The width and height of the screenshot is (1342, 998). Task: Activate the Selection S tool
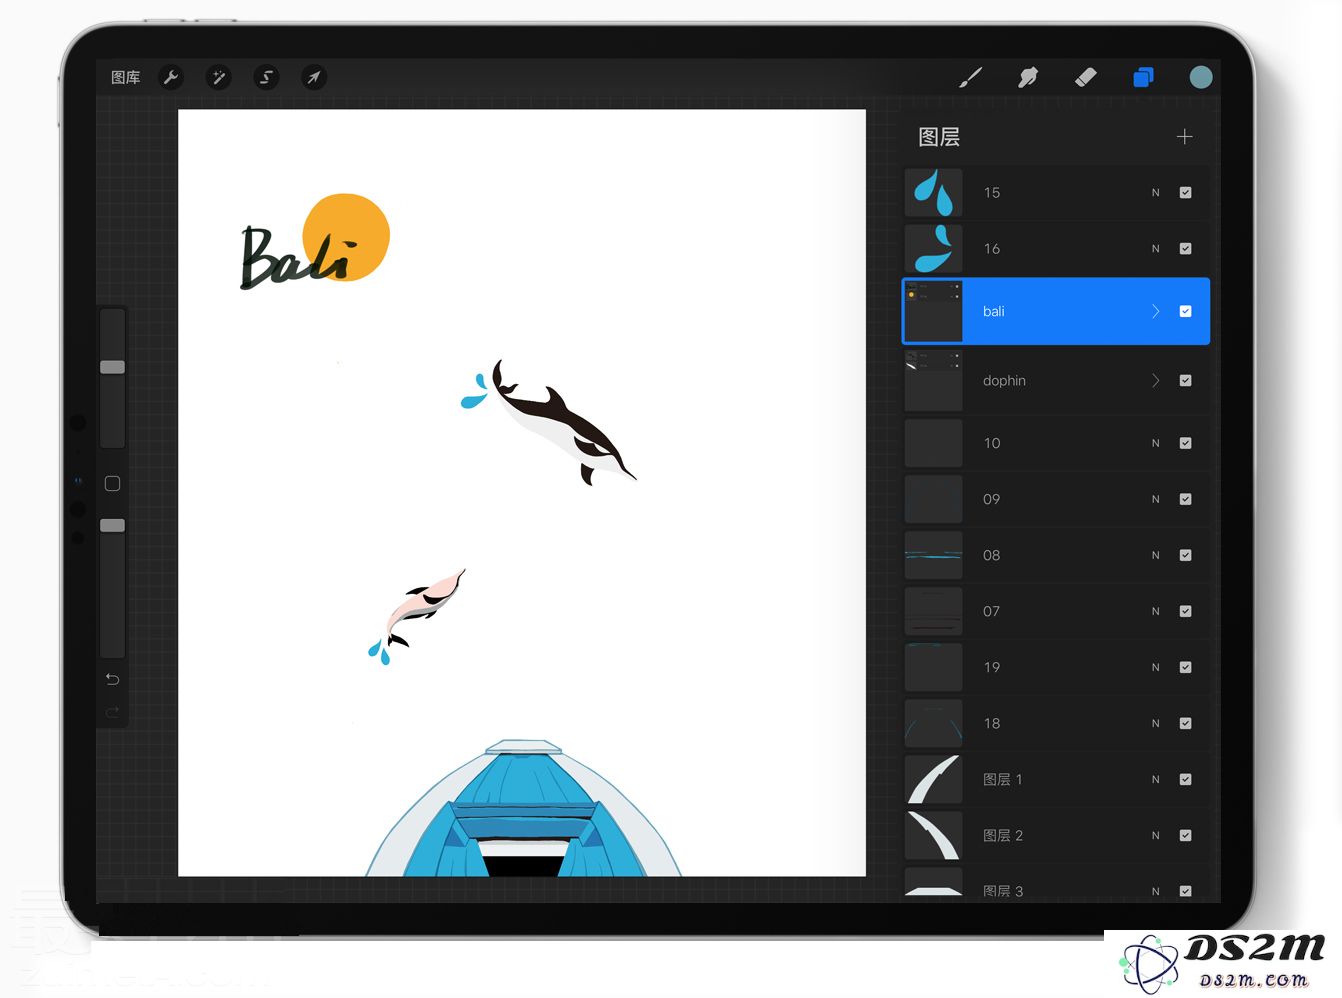[266, 77]
